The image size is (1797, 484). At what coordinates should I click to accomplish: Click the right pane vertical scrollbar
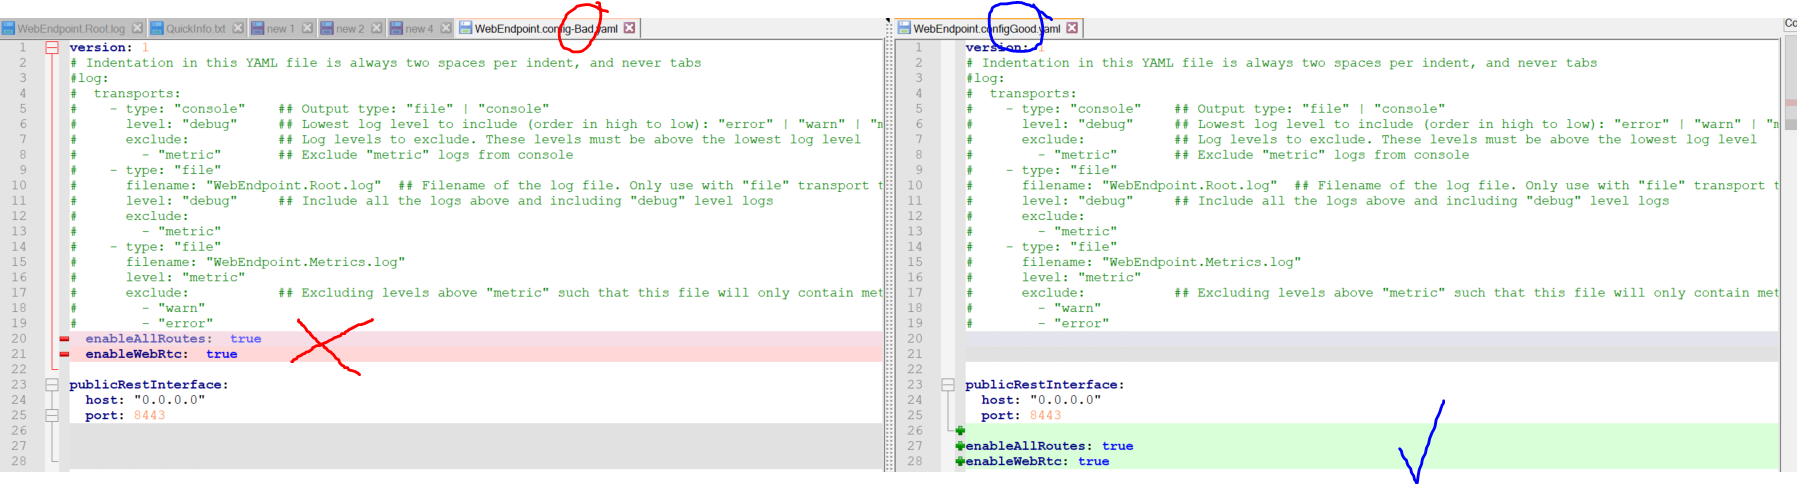pyautogui.click(x=1789, y=250)
